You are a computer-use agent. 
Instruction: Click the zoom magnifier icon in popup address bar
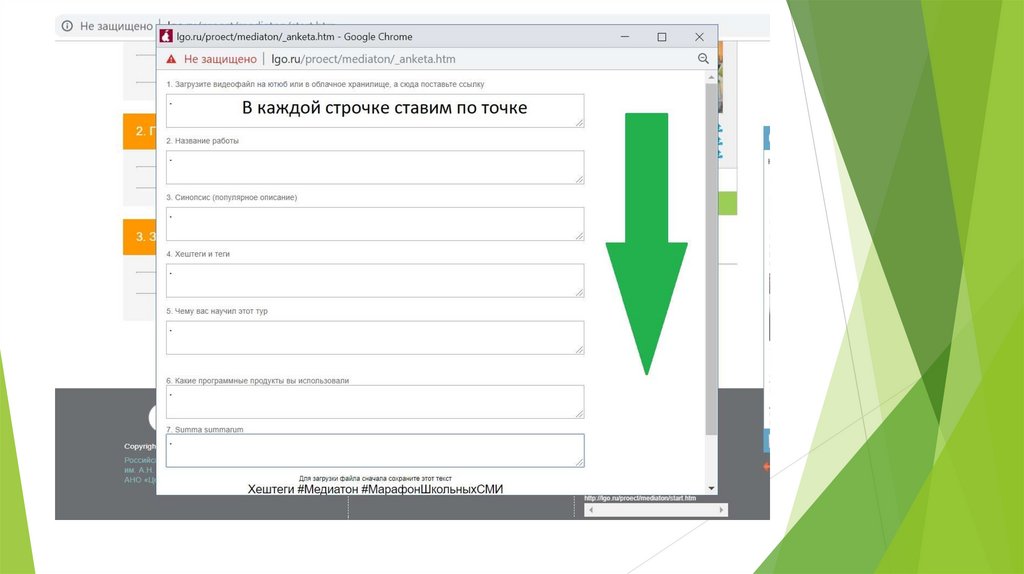click(x=703, y=59)
